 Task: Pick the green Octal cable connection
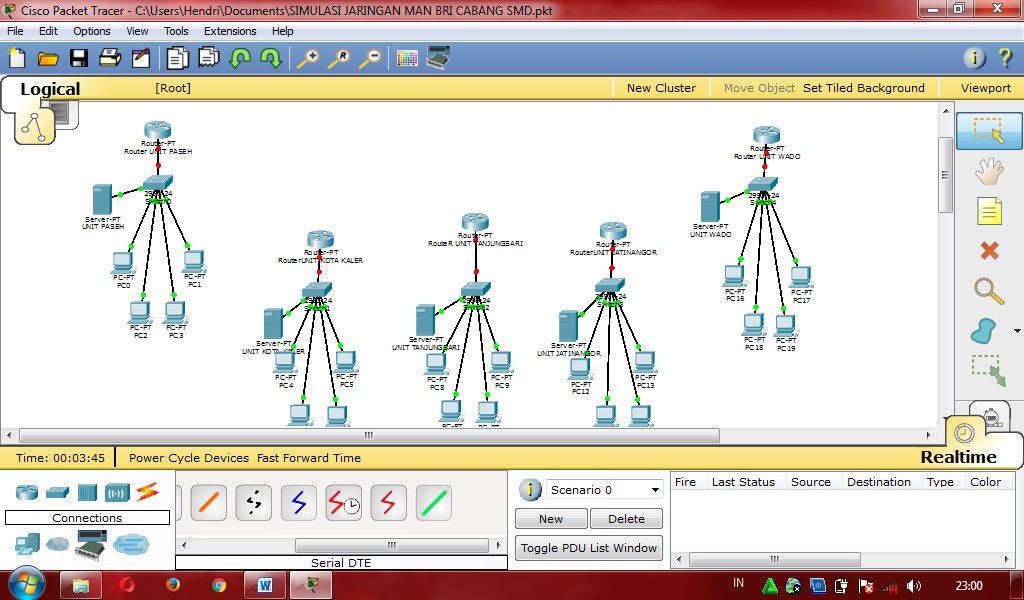pos(434,503)
